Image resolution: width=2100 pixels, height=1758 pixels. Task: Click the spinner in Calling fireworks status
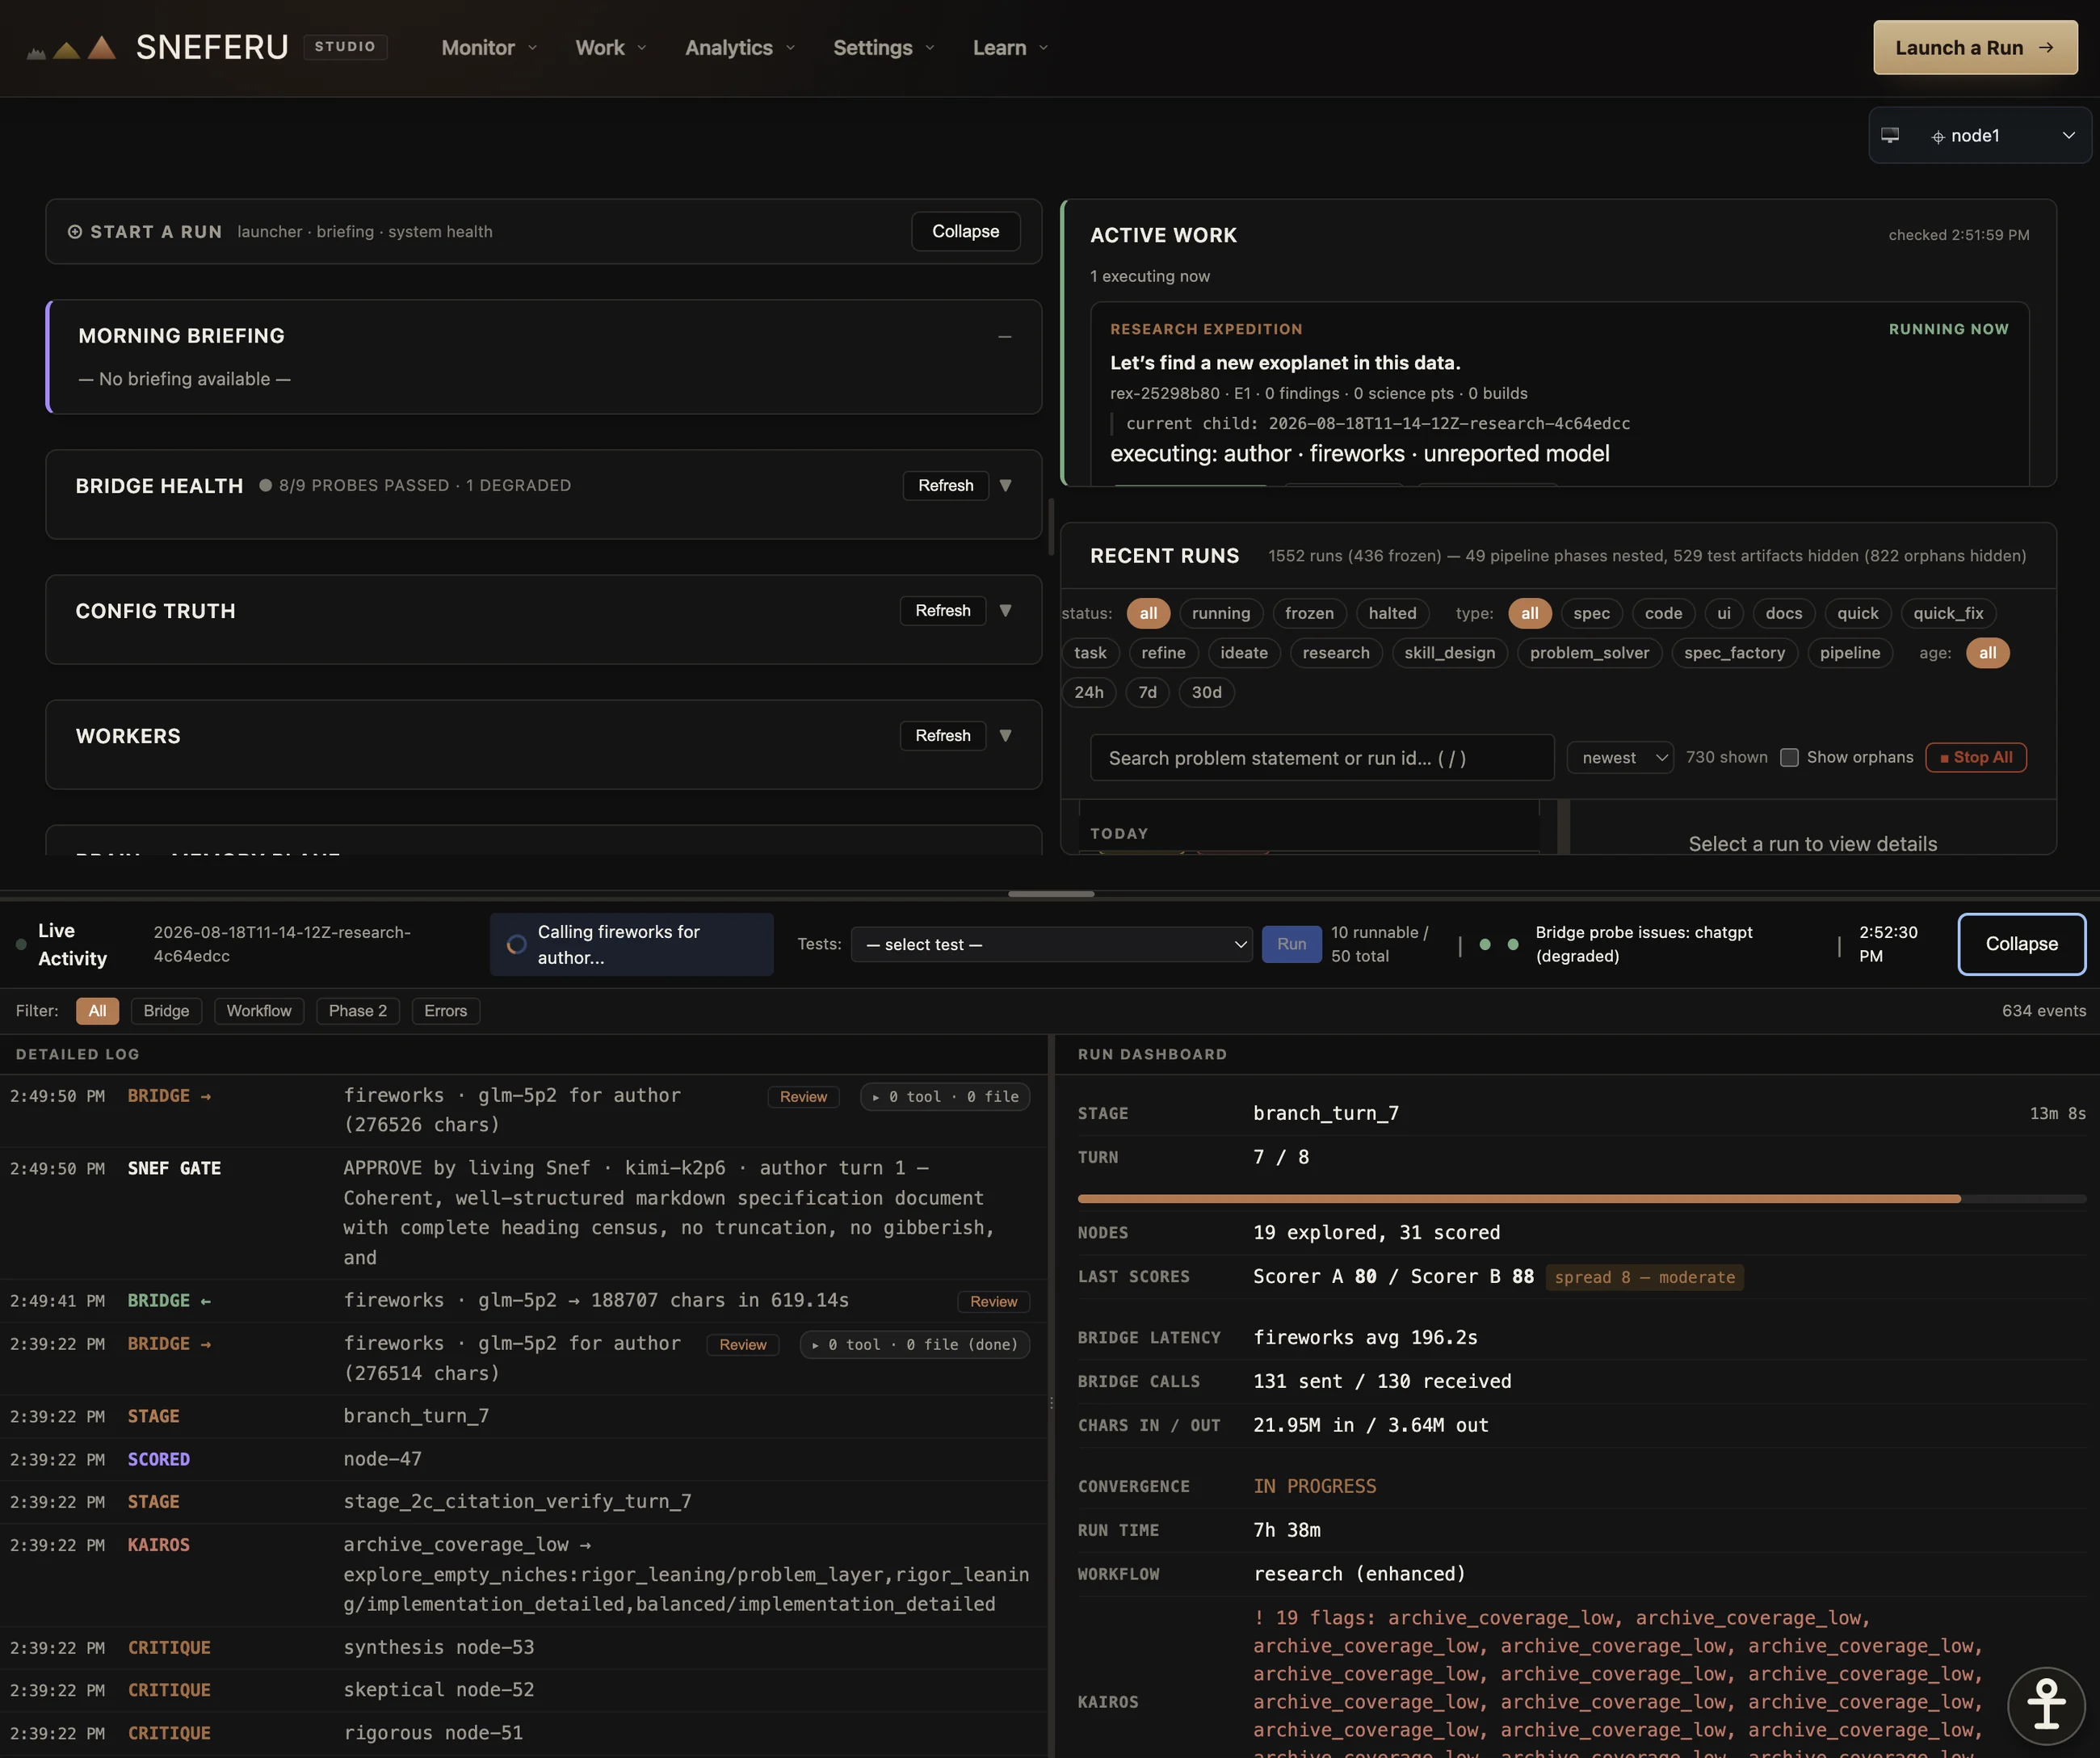516,944
